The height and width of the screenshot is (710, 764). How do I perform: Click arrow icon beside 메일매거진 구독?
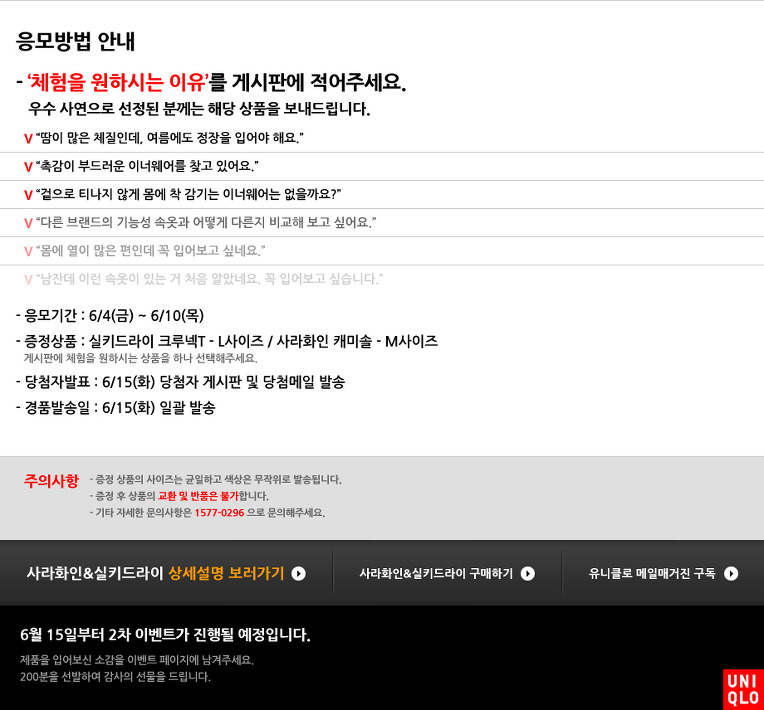(731, 574)
